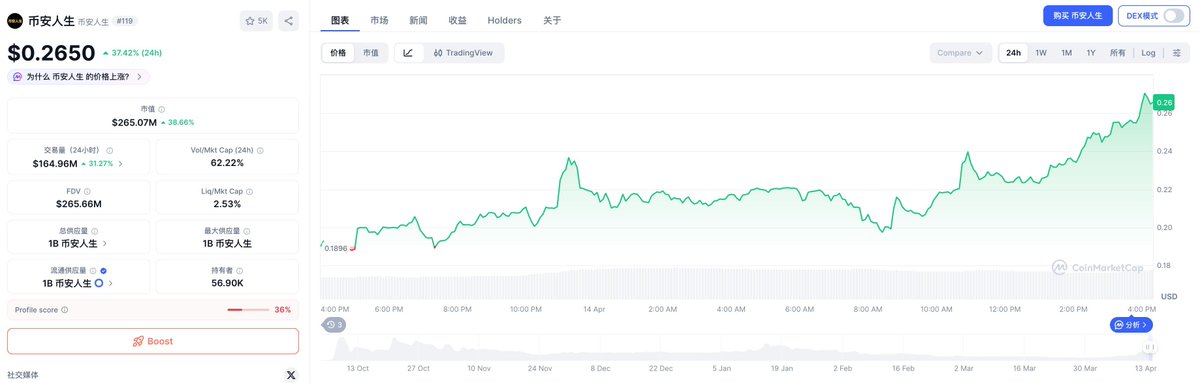This screenshot has width=1200, height=383.
Task: Open the X (Twitter) social media icon
Action: (x=291, y=375)
